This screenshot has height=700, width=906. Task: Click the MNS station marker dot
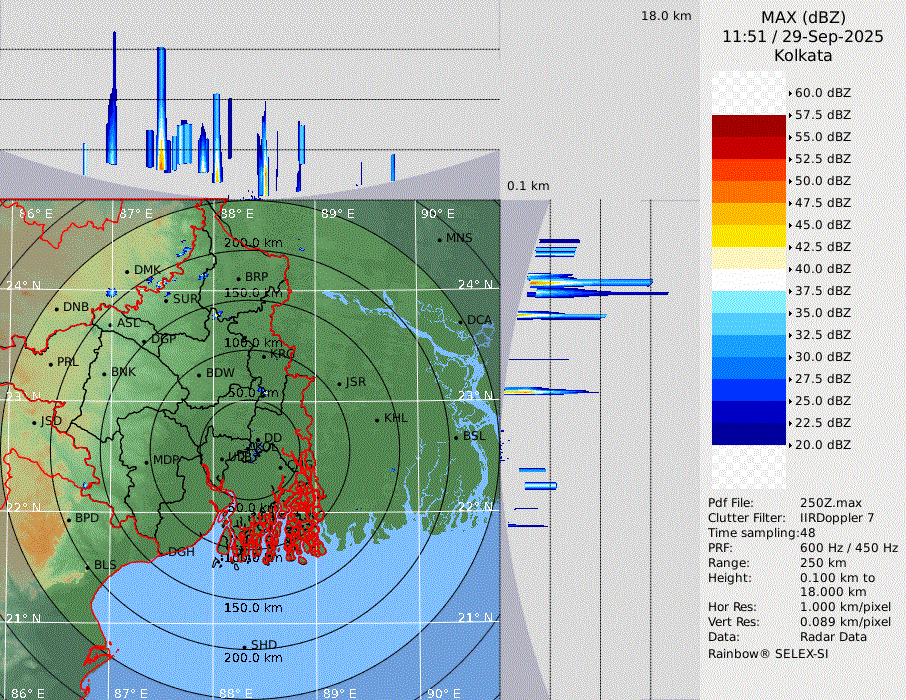(x=439, y=239)
